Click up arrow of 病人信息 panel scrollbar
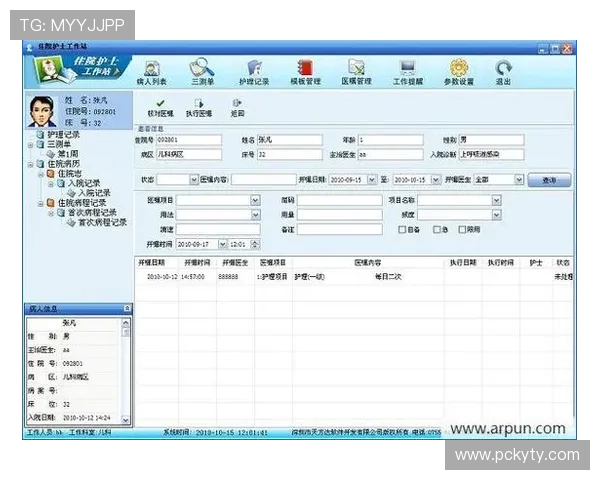This screenshot has width=600, height=480. [126, 323]
